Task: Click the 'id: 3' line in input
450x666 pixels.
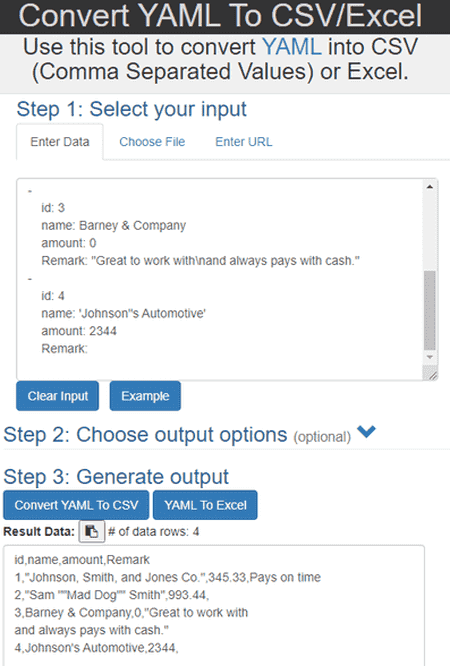Action: click(x=53, y=208)
